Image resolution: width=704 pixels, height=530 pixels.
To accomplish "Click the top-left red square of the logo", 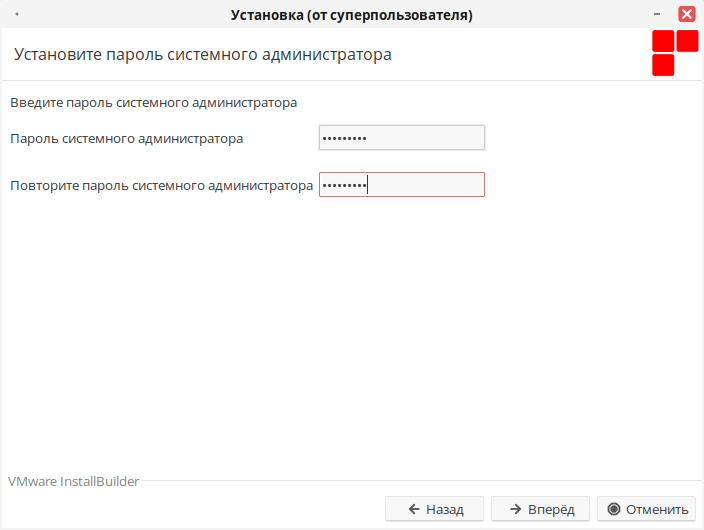I will coord(663,41).
